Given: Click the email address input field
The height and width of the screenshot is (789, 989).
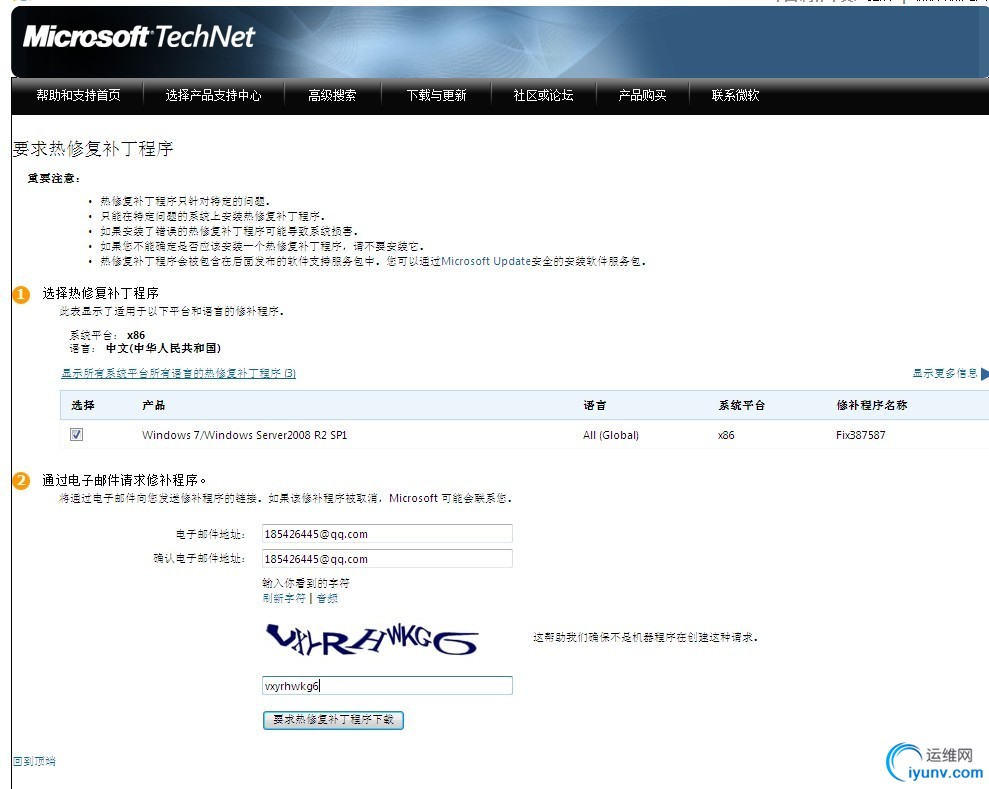Looking at the screenshot, I should [x=387, y=534].
